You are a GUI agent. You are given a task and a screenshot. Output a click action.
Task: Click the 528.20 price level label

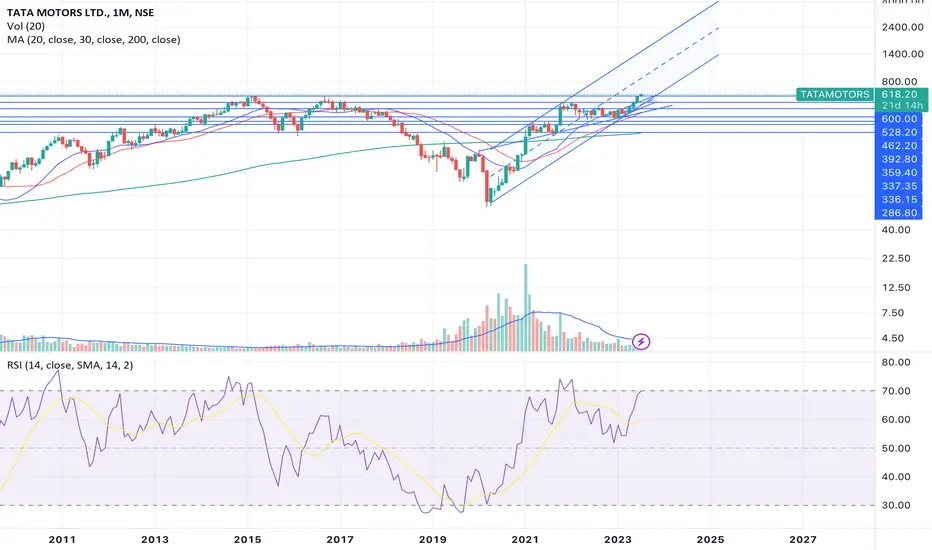(x=899, y=133)
